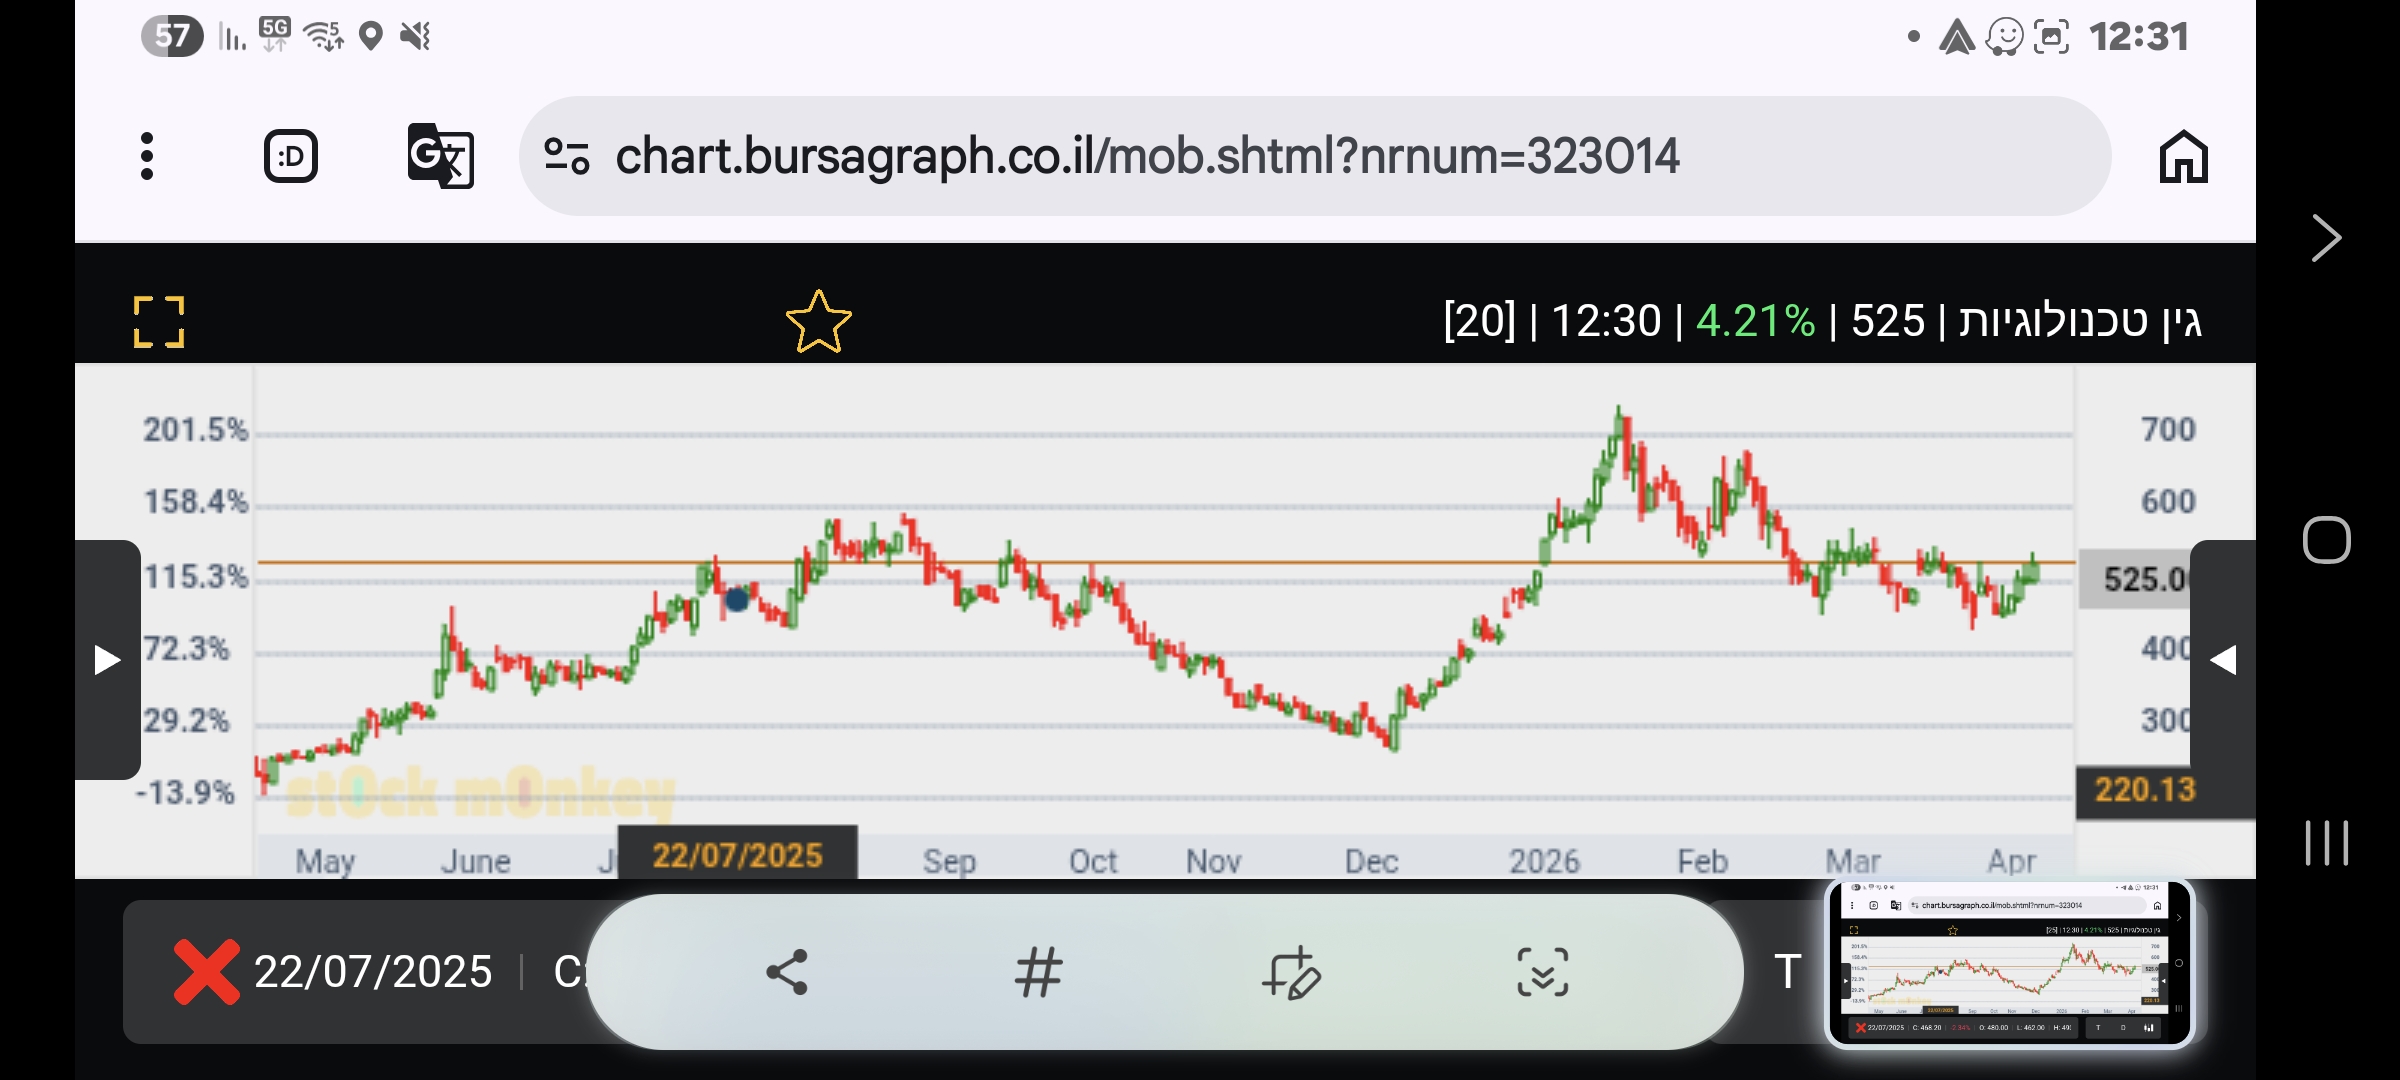Expand right side panel arrow

click(2222, 660)
